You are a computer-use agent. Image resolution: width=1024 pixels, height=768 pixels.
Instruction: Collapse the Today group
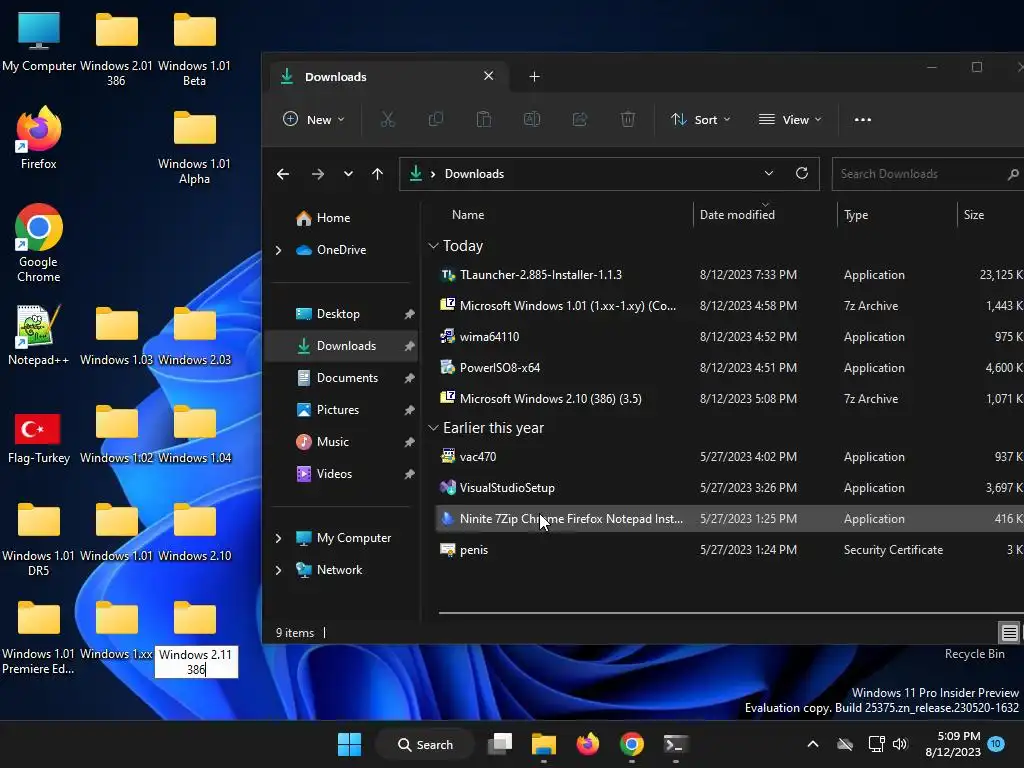pyautogui.click(x=433, y=246)
